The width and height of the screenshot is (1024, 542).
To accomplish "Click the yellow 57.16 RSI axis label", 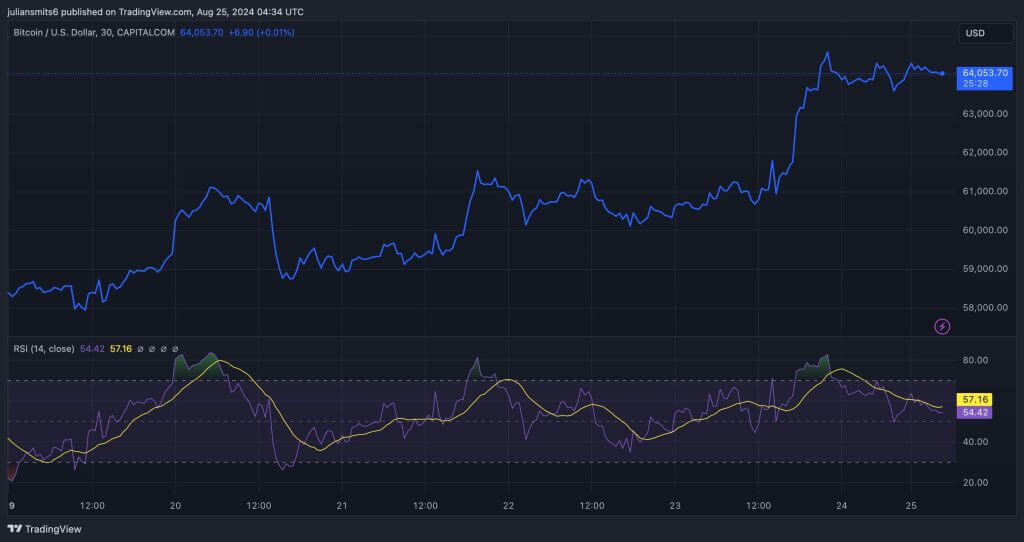I will 975,399.
